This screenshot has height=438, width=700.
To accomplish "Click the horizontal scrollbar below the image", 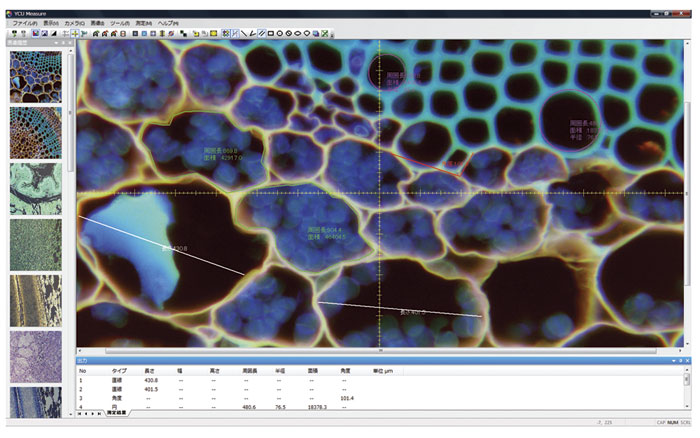I will coord(380,351).
